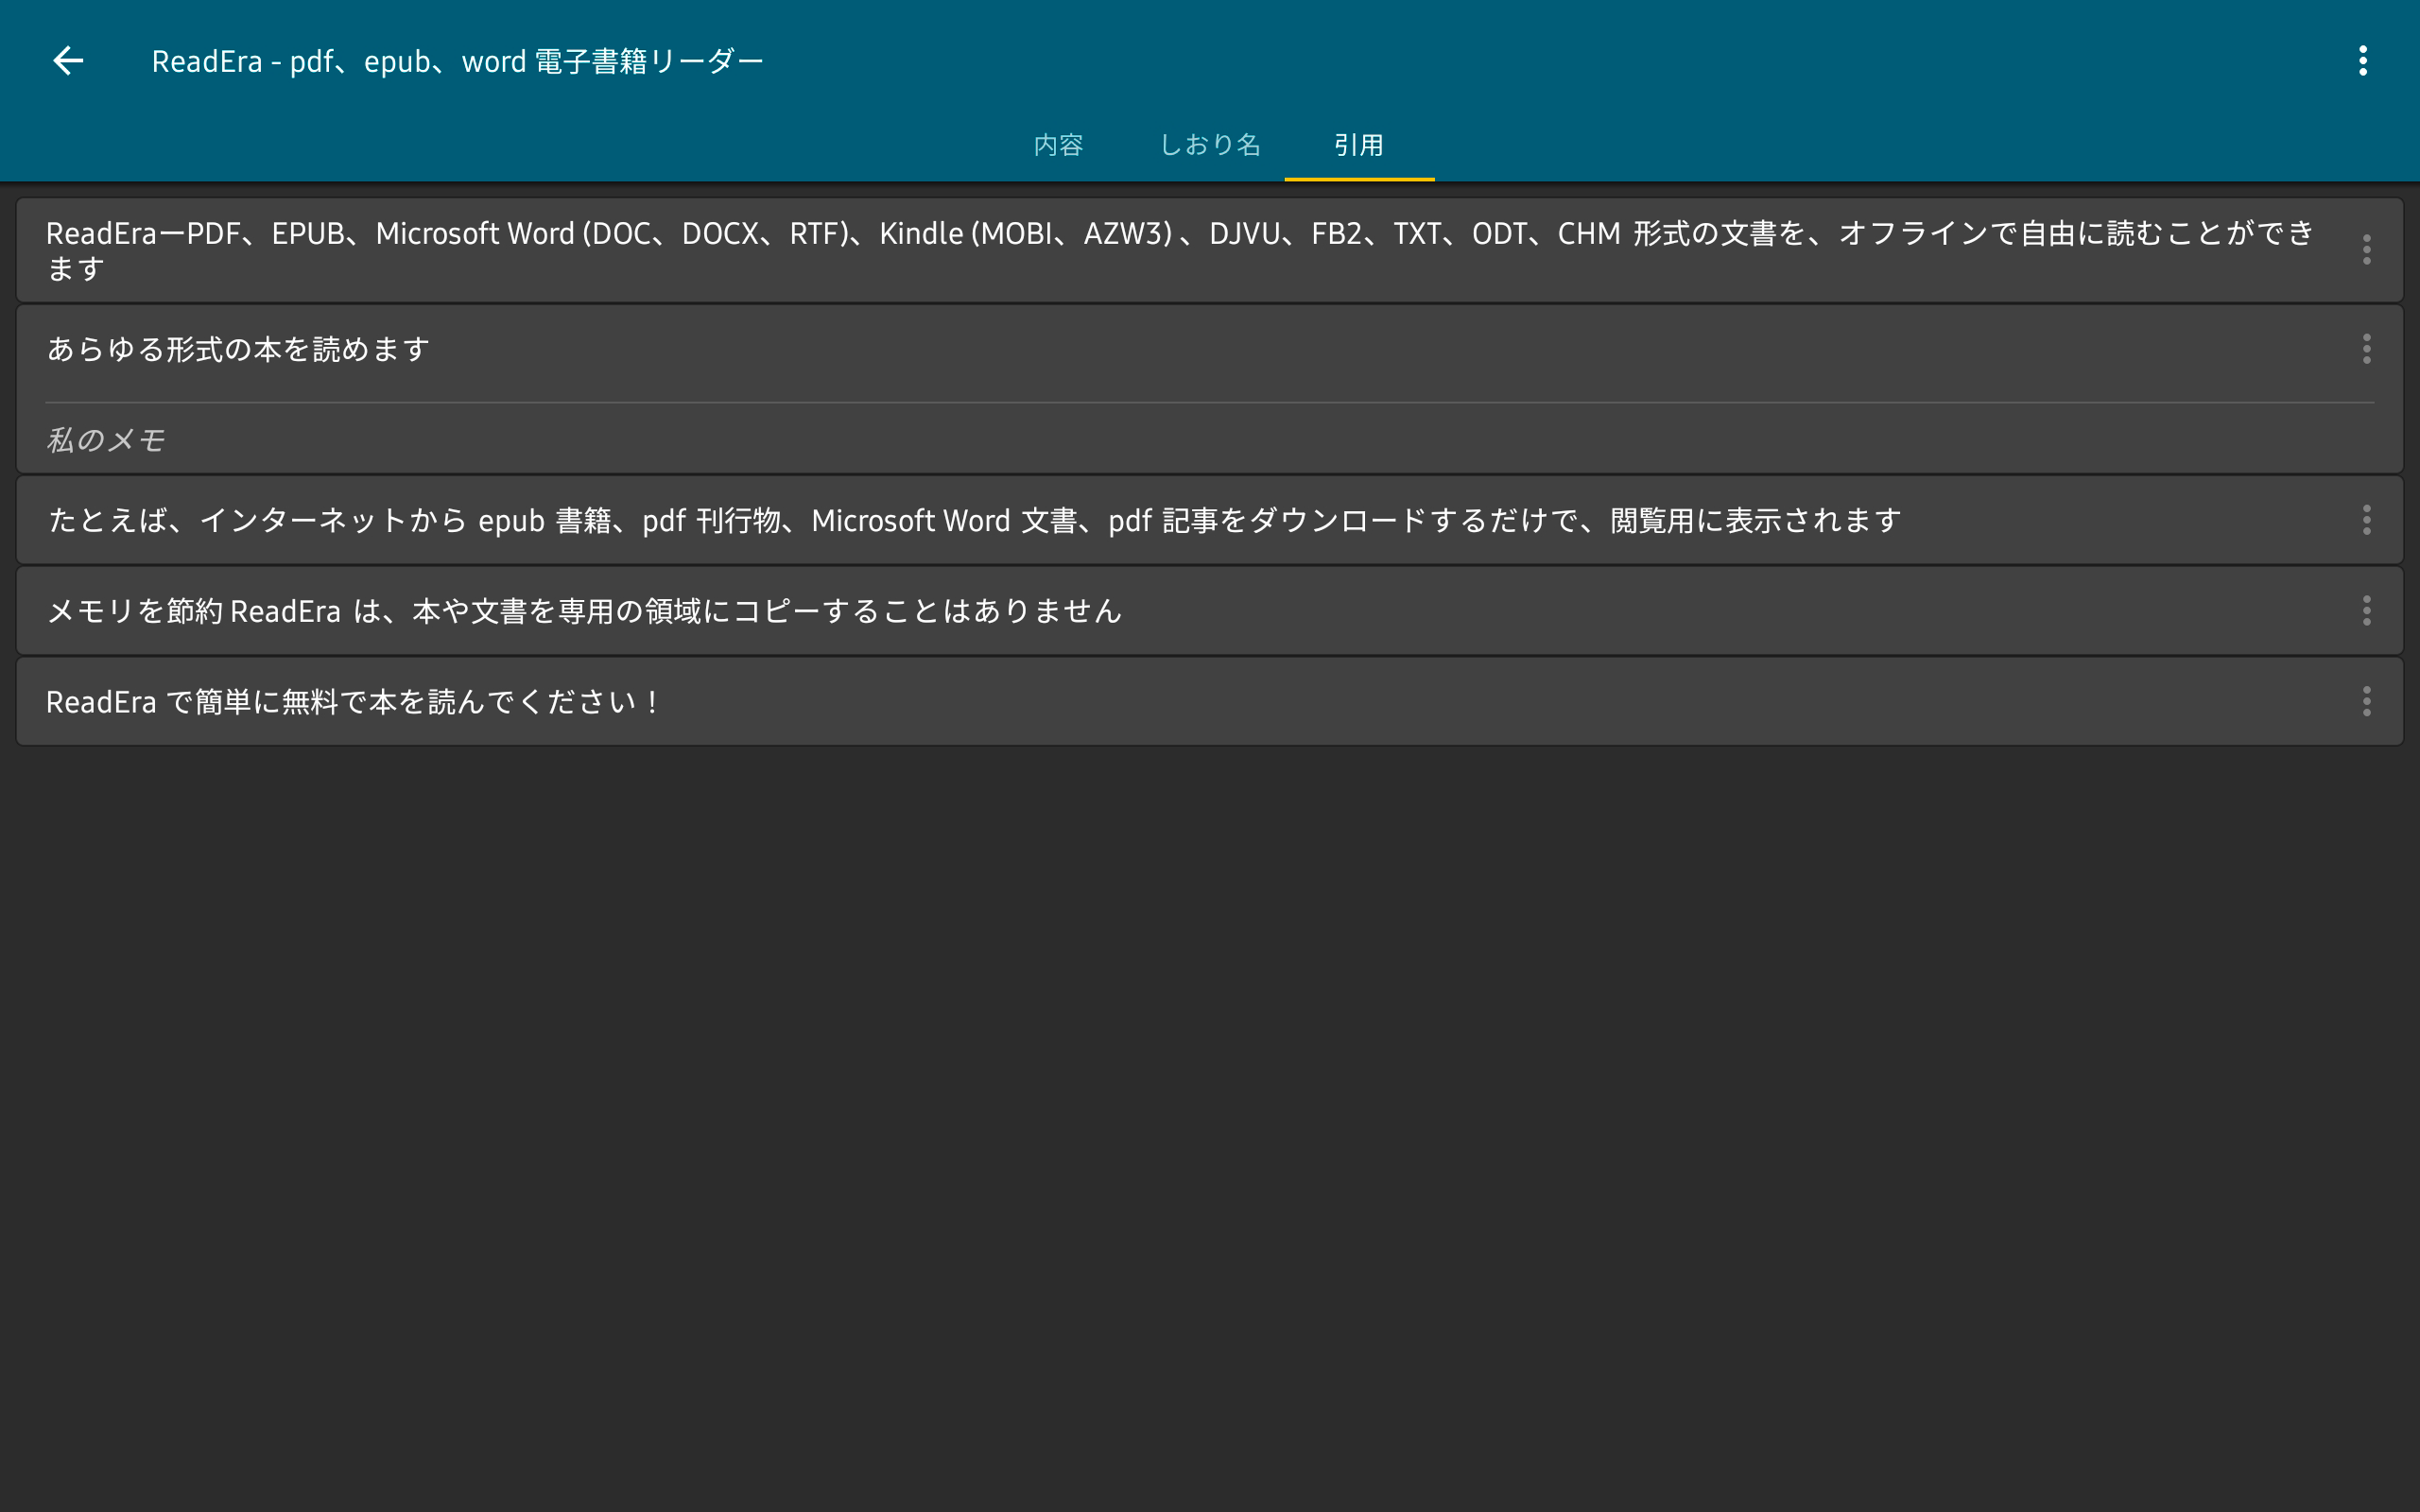The width and height of the screenshot is (2420, 1512).
Task: Open options for ReadEra で簡単に無料で quote
Action: (x=2366, y=702)
